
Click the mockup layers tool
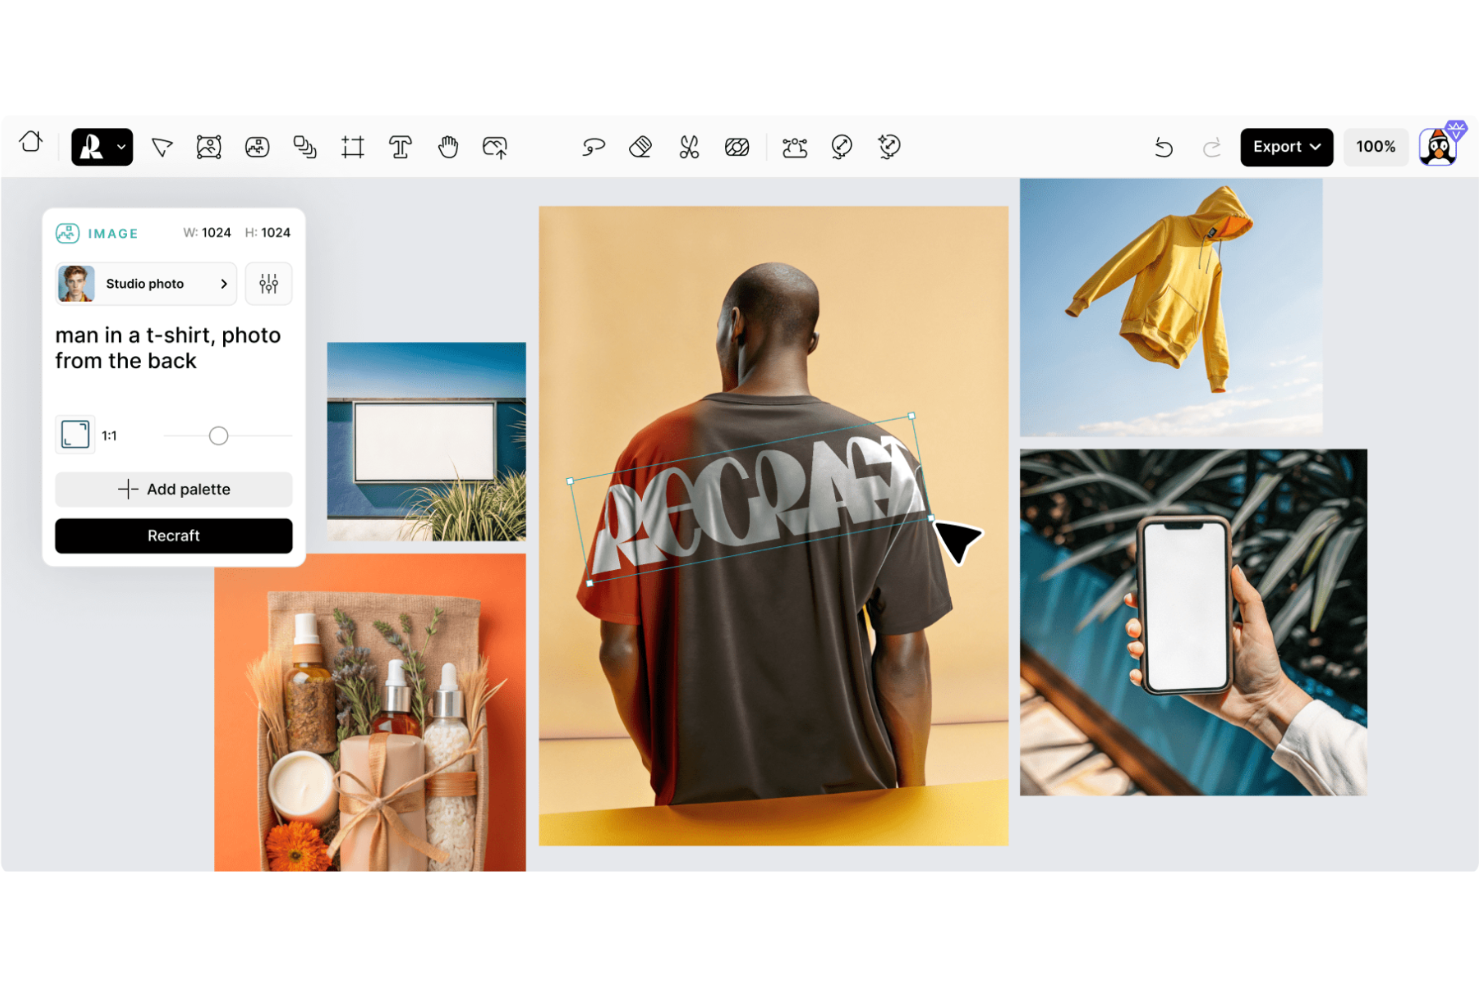tap(305, 148)
